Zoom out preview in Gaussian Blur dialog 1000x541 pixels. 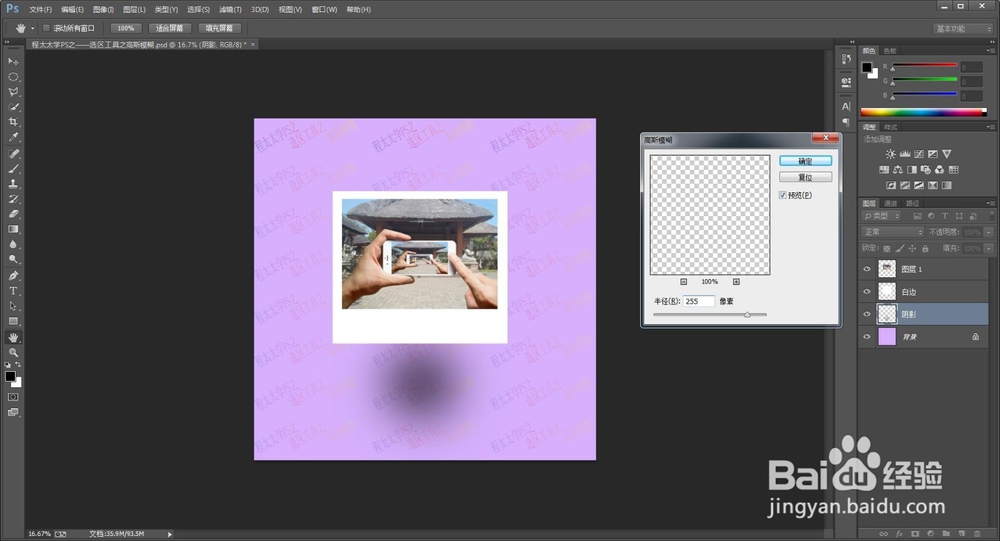click(x=683, y=281)
